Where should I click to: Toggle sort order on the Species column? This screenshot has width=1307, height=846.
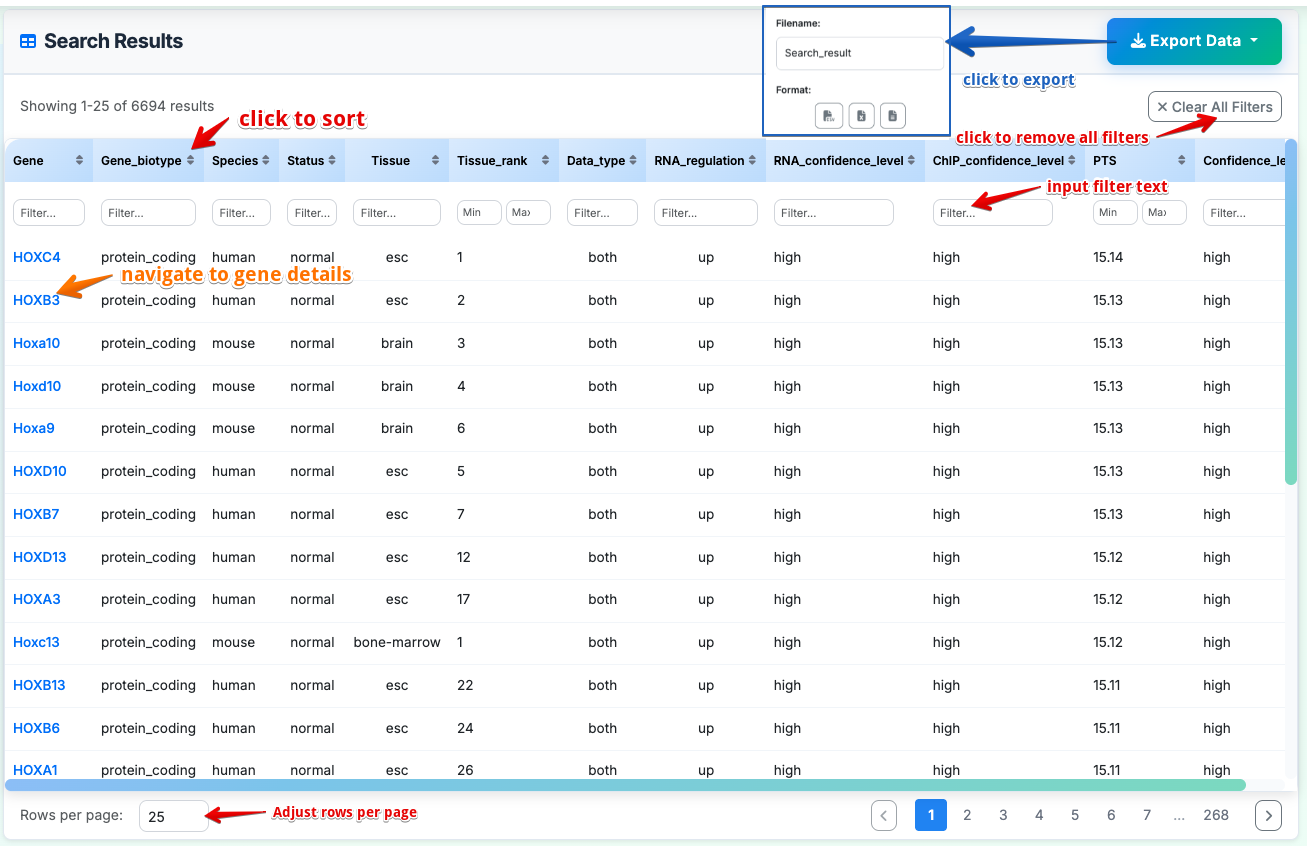click(x=263, y=160)
